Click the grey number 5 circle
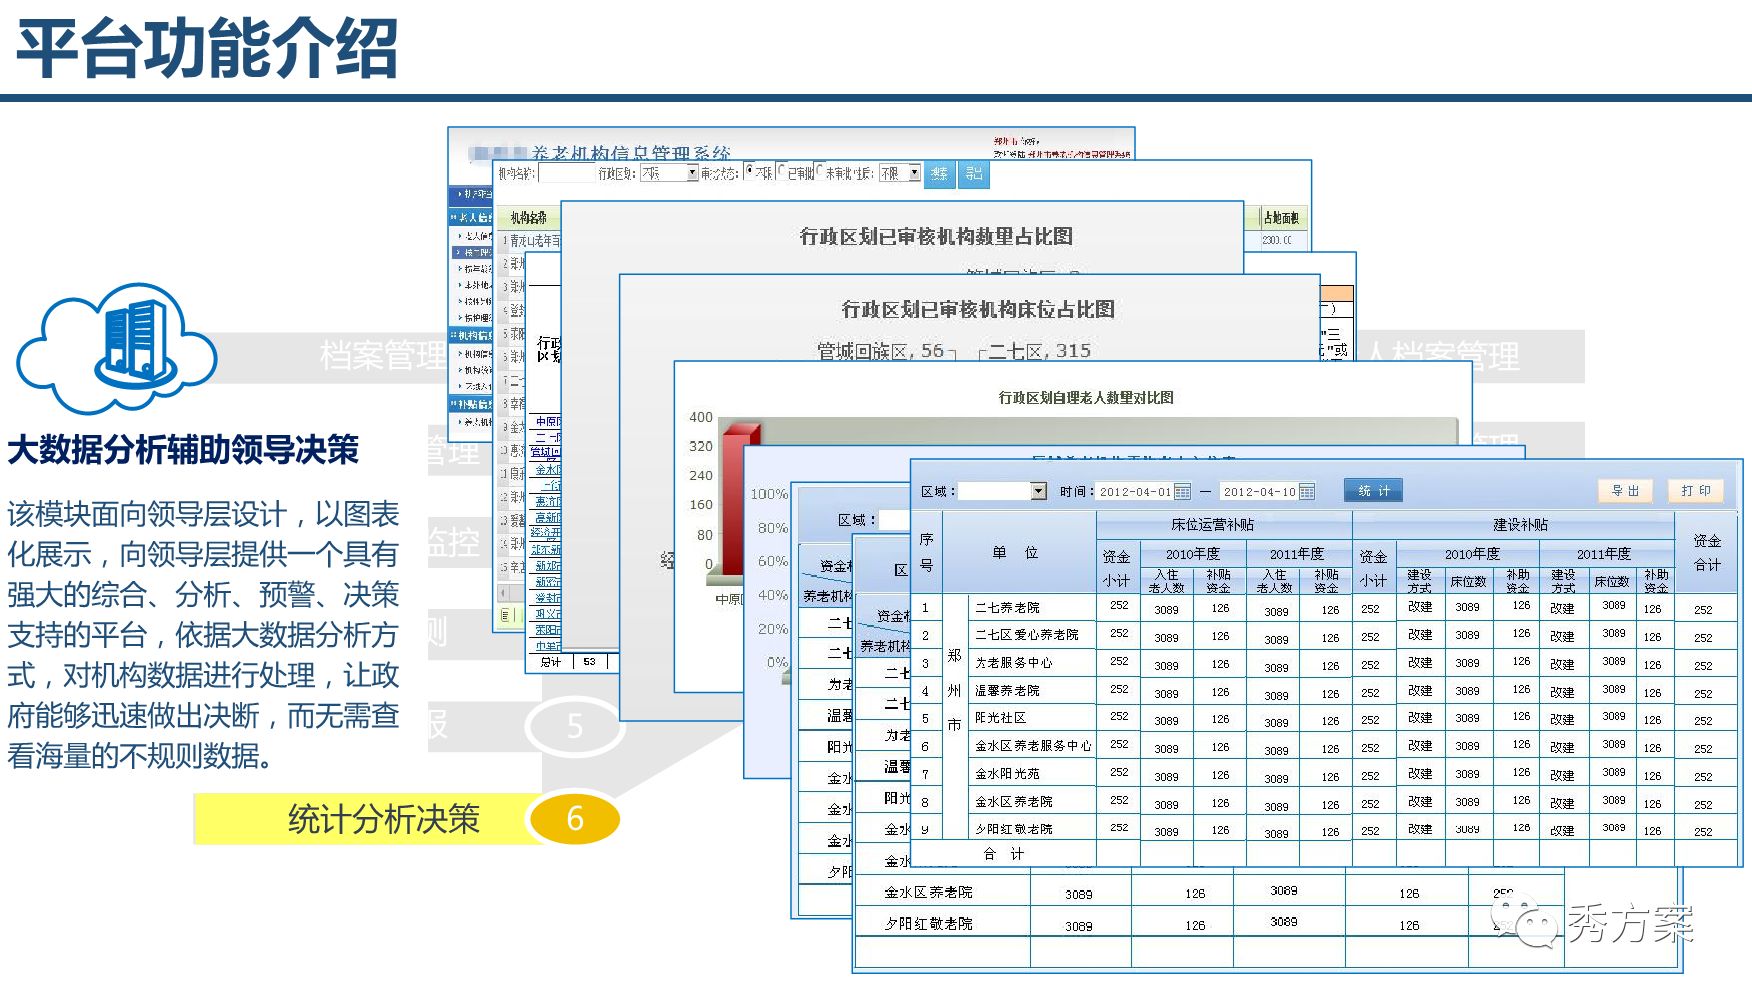This screenshot has height=1000, width=1752. click(x=574, y=726)
